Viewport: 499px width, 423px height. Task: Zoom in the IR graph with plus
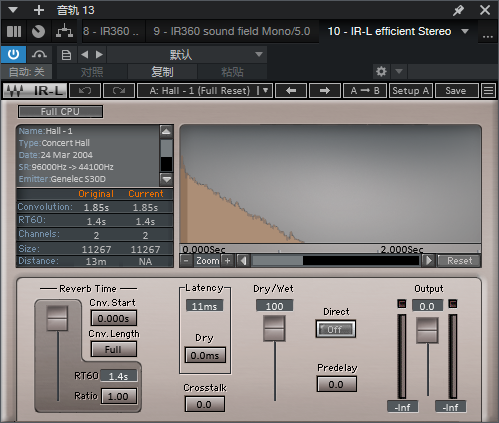[228, 261]
